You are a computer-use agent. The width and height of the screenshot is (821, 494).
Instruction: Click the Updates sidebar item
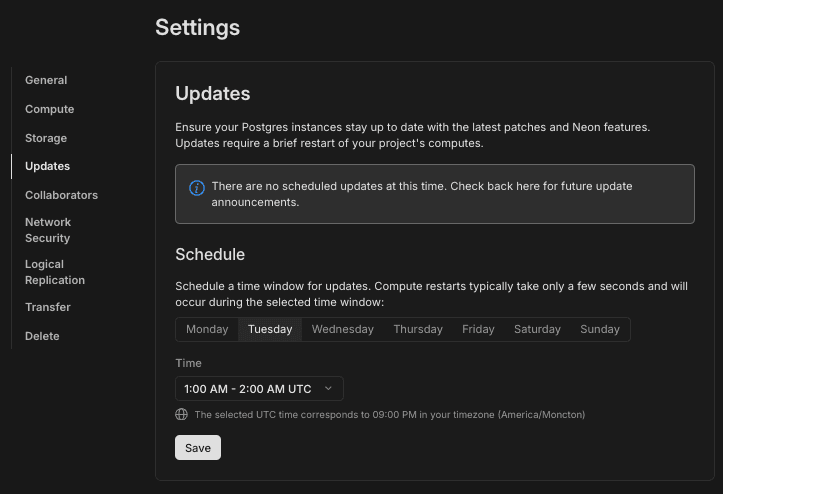[47, 166]
